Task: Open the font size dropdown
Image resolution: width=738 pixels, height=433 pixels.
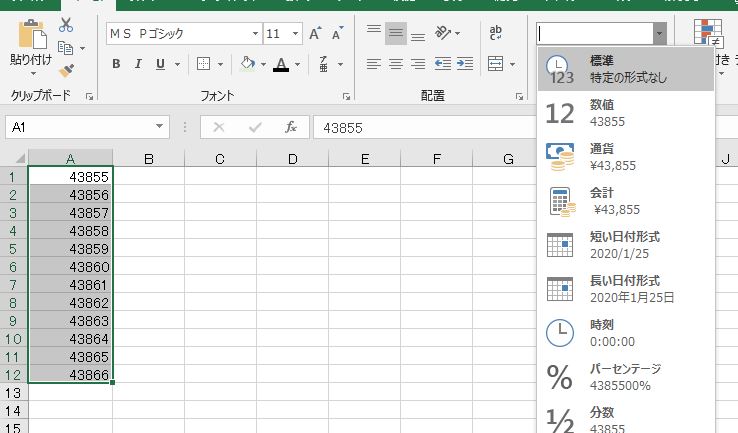Action: click(296, 33)
